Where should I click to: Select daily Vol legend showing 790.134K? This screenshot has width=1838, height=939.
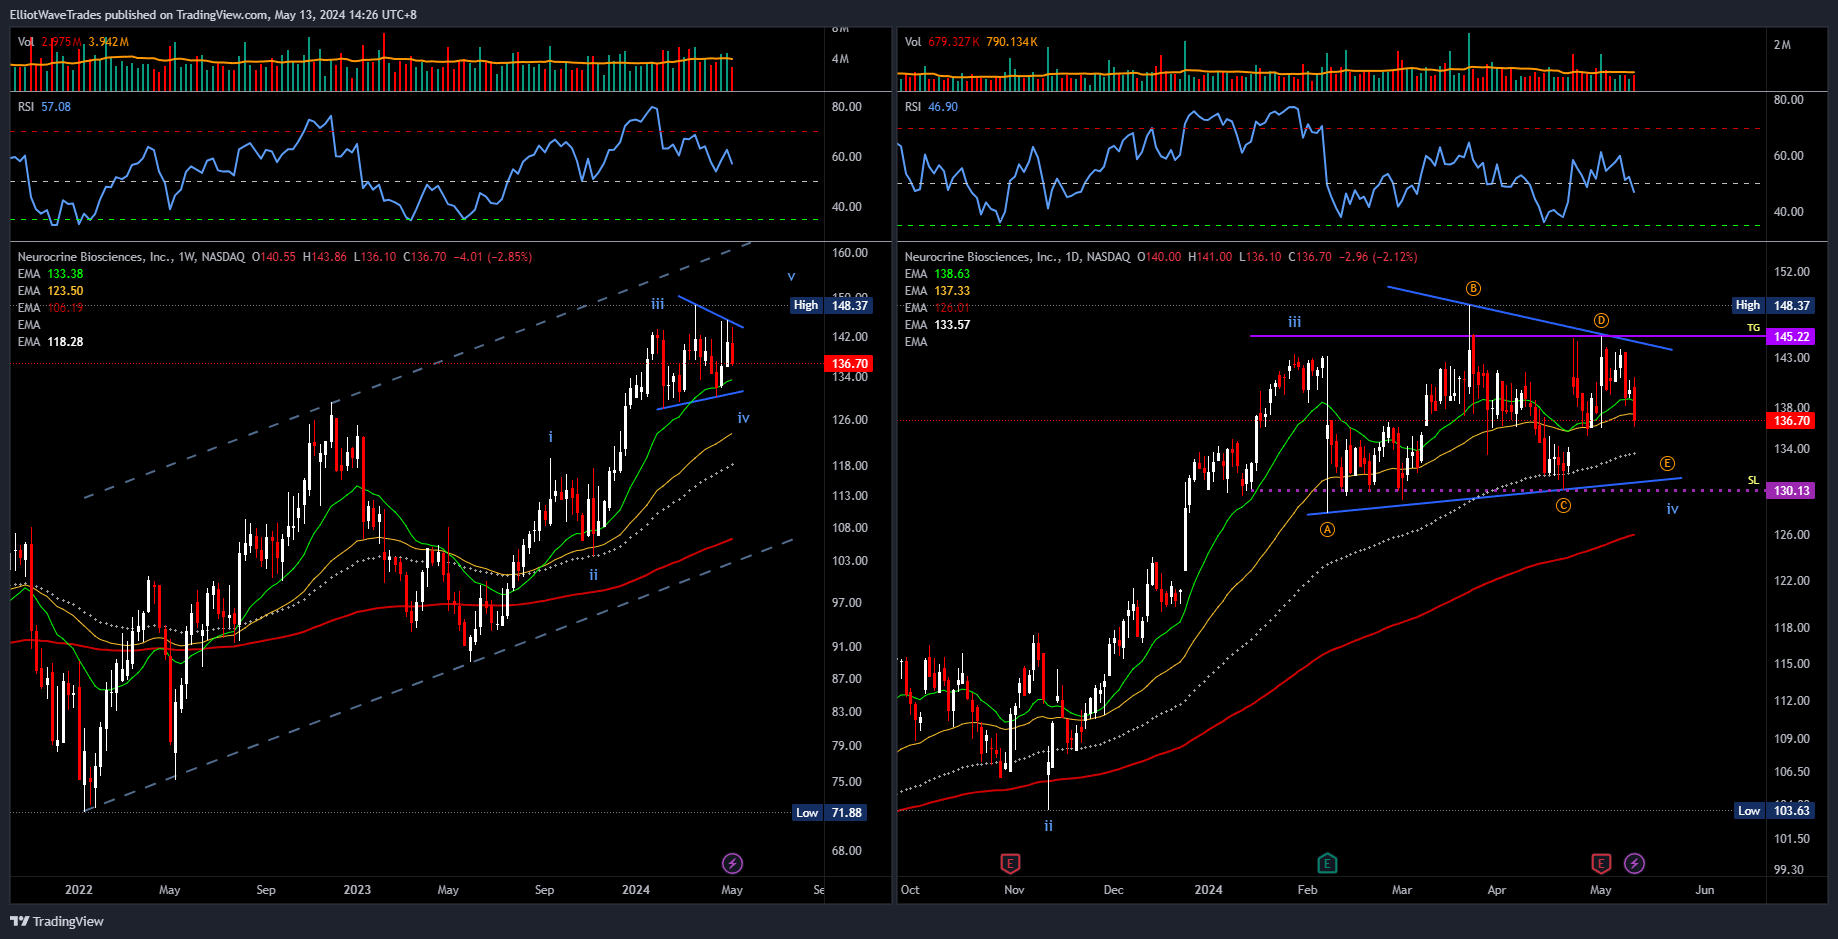[x=971, y=42]
